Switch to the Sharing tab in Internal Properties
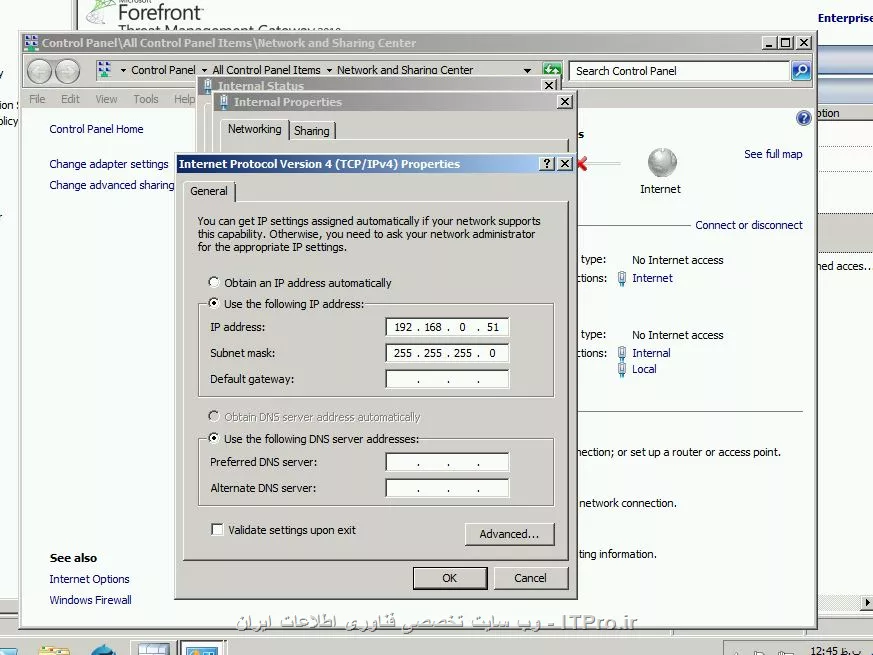 click(312, 131)
